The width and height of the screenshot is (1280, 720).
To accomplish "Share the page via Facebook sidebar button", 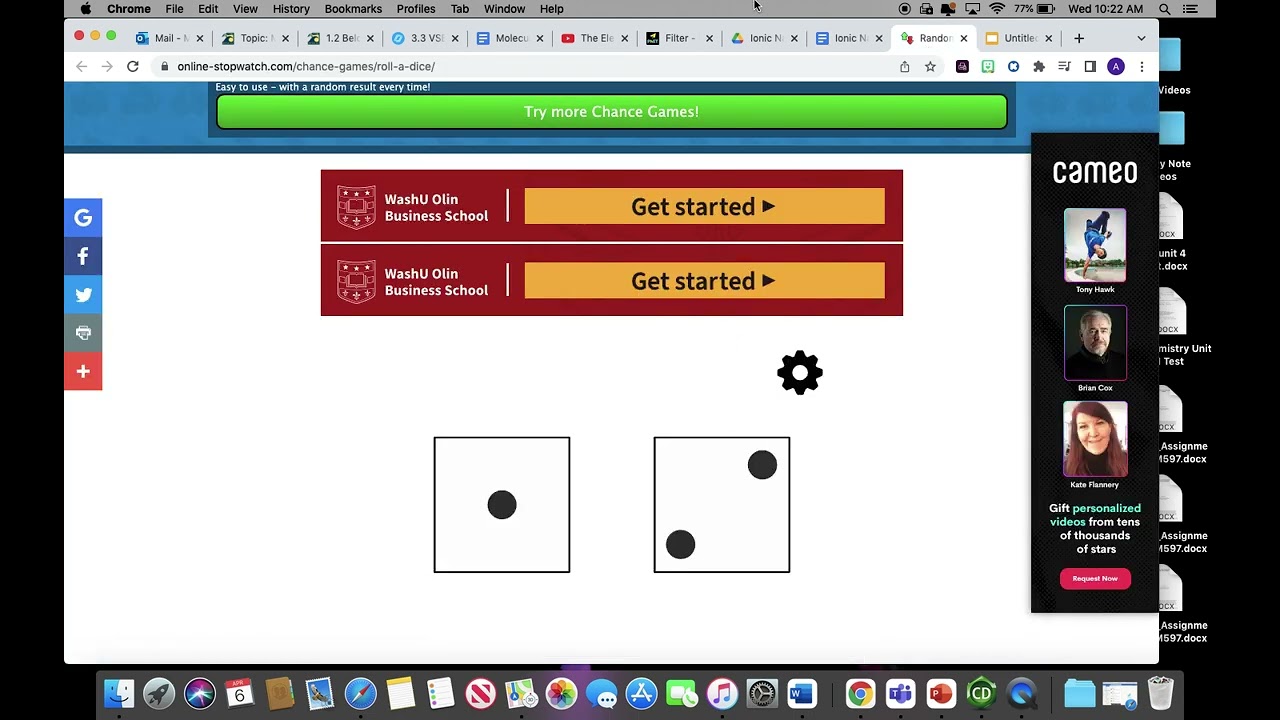I will click(83, 256).
